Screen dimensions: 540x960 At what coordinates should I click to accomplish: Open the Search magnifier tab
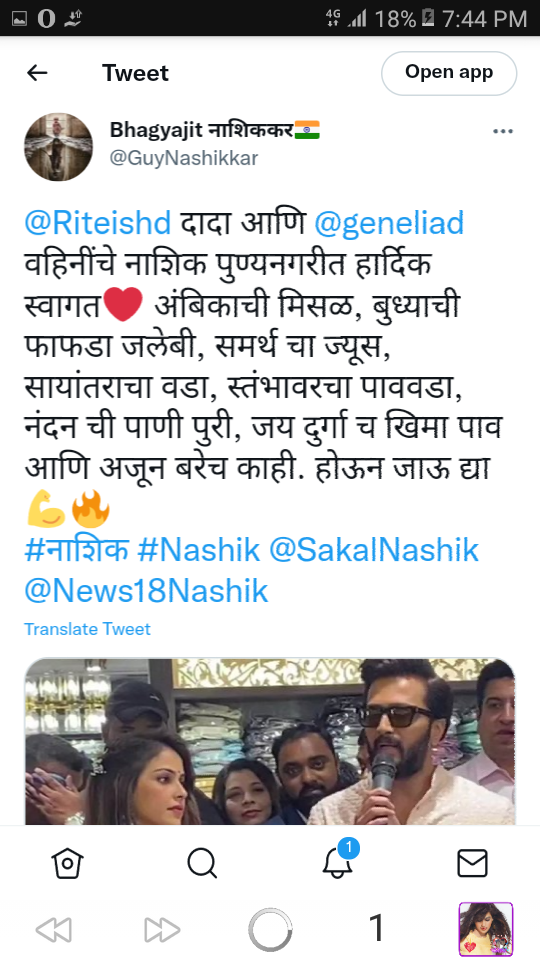click(202, 863)
